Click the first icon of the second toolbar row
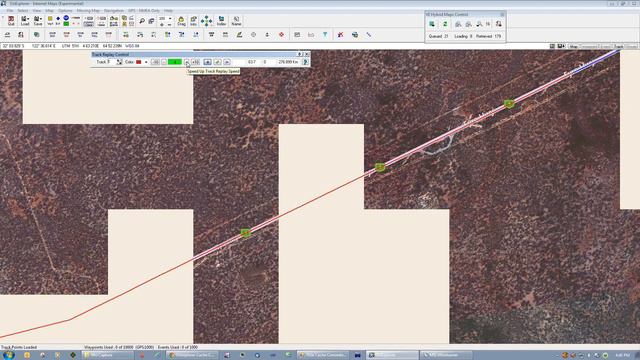Screen dimensions: 640x360 [7, 35]
